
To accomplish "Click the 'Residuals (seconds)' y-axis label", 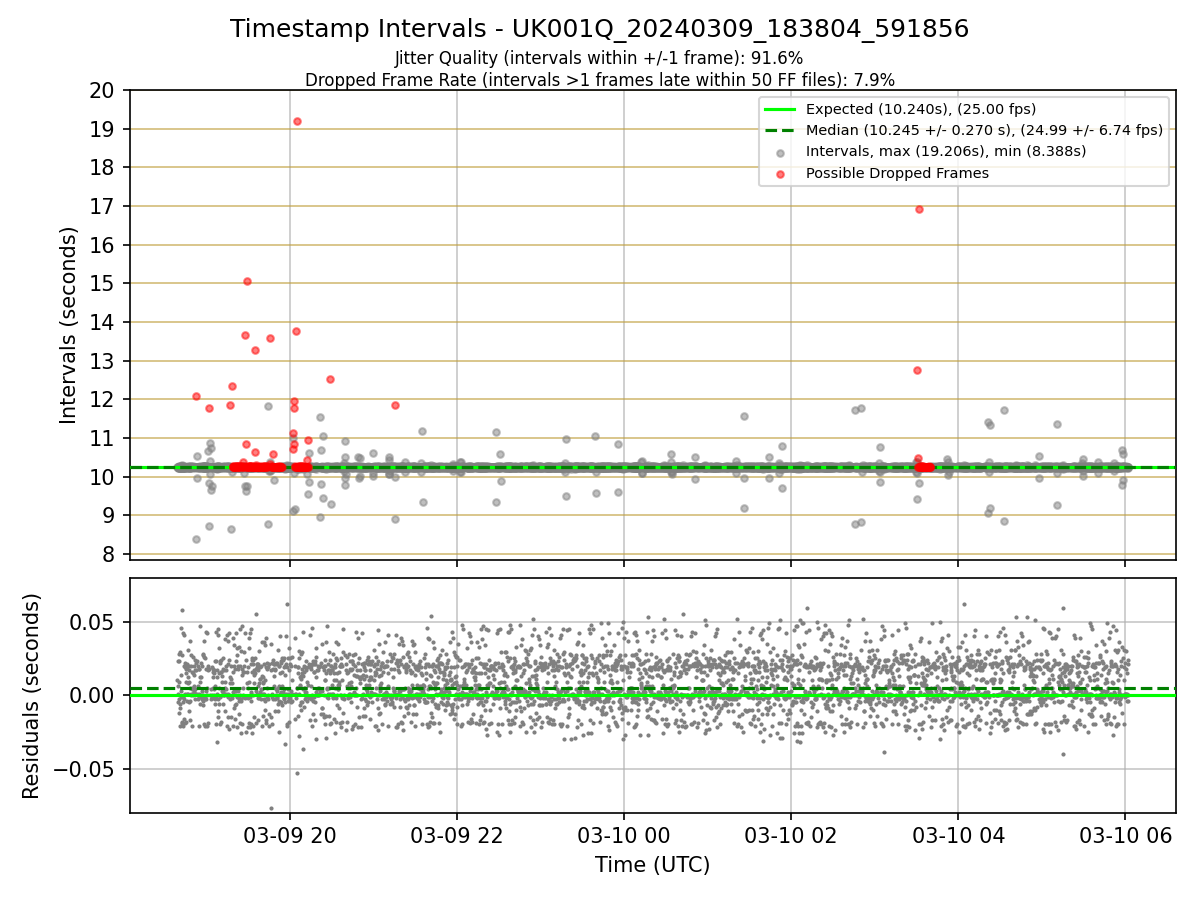I will (x=32, y=696).
